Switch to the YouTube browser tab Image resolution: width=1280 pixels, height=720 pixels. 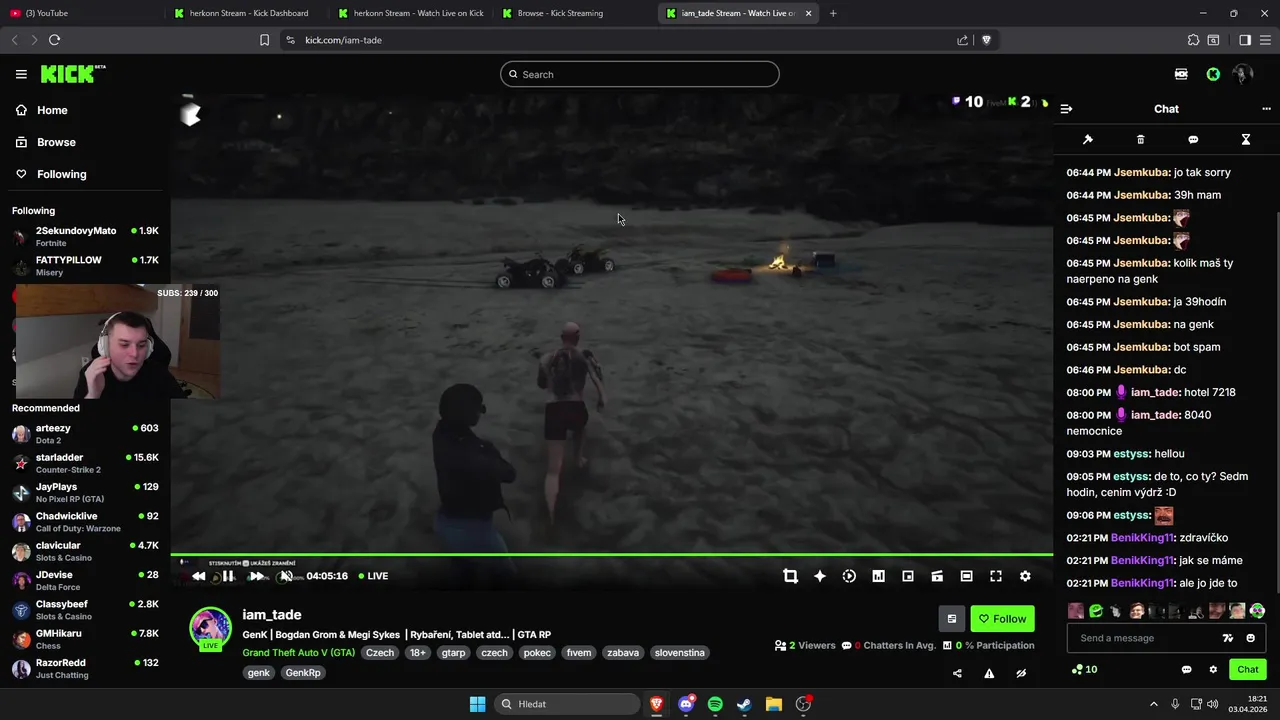click(x=85, y=13)
